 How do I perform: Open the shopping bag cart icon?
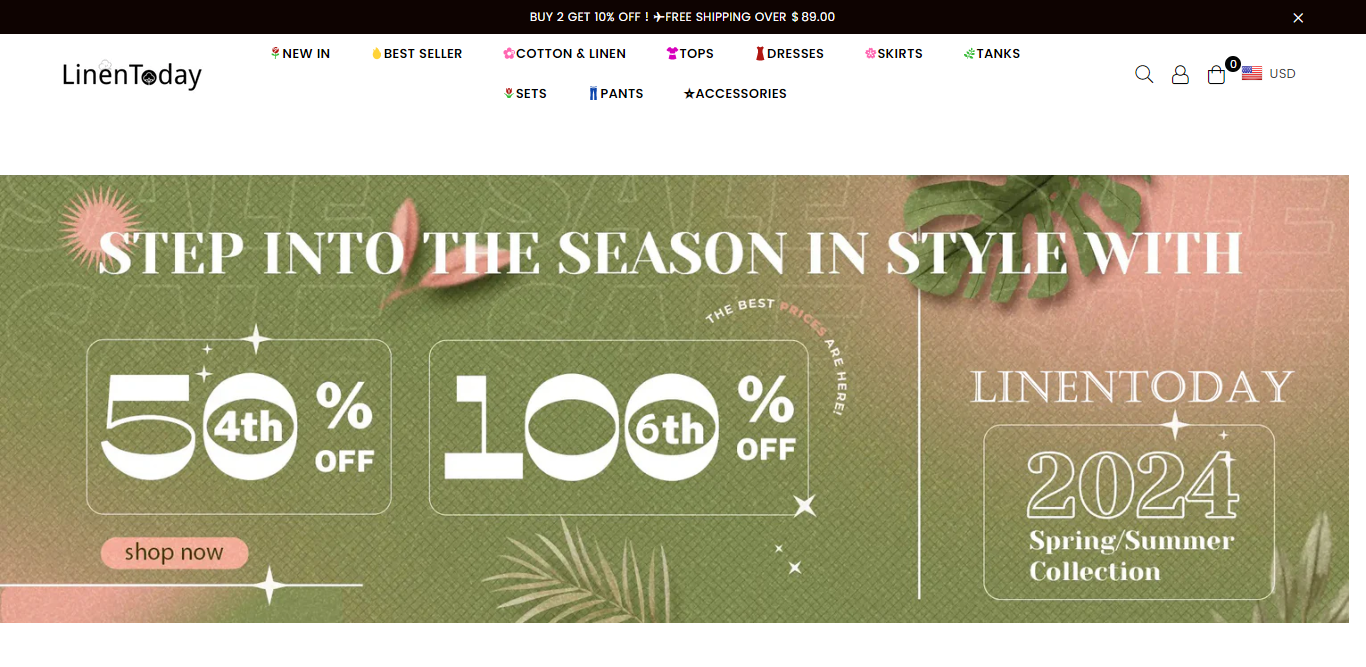click(x=1216, y=75)
